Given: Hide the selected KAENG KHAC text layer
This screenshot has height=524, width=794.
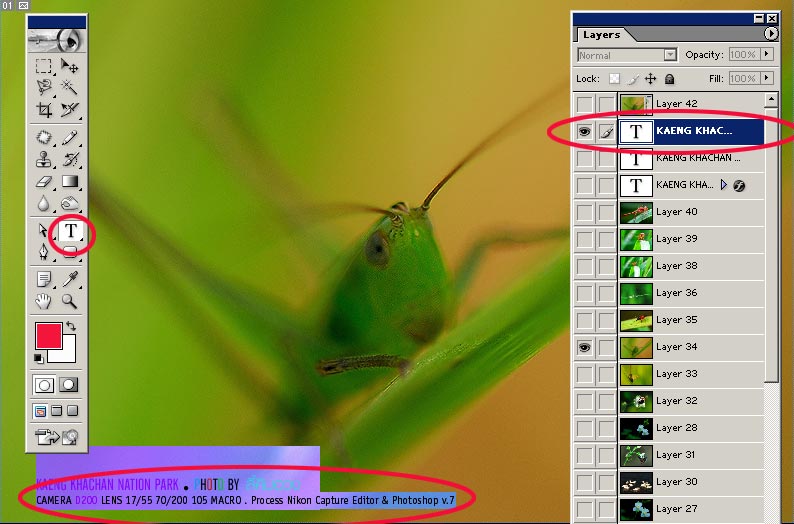Looking at the screenshot, I should tap(585, 131).
